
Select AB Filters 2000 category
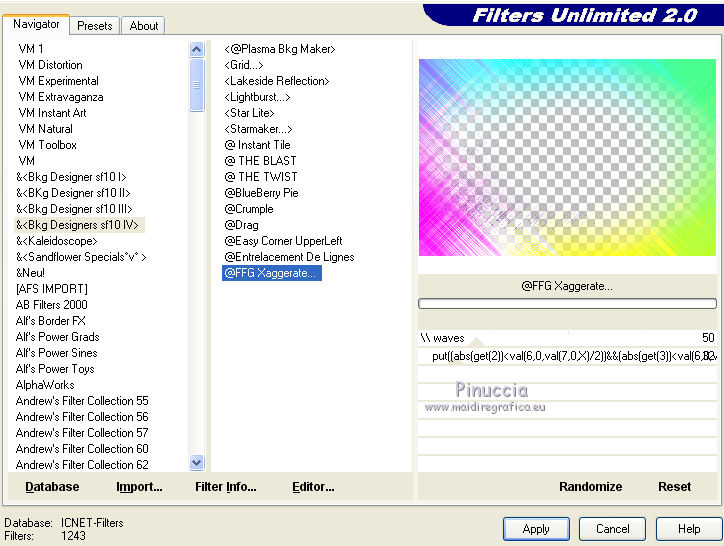[51, 305]
